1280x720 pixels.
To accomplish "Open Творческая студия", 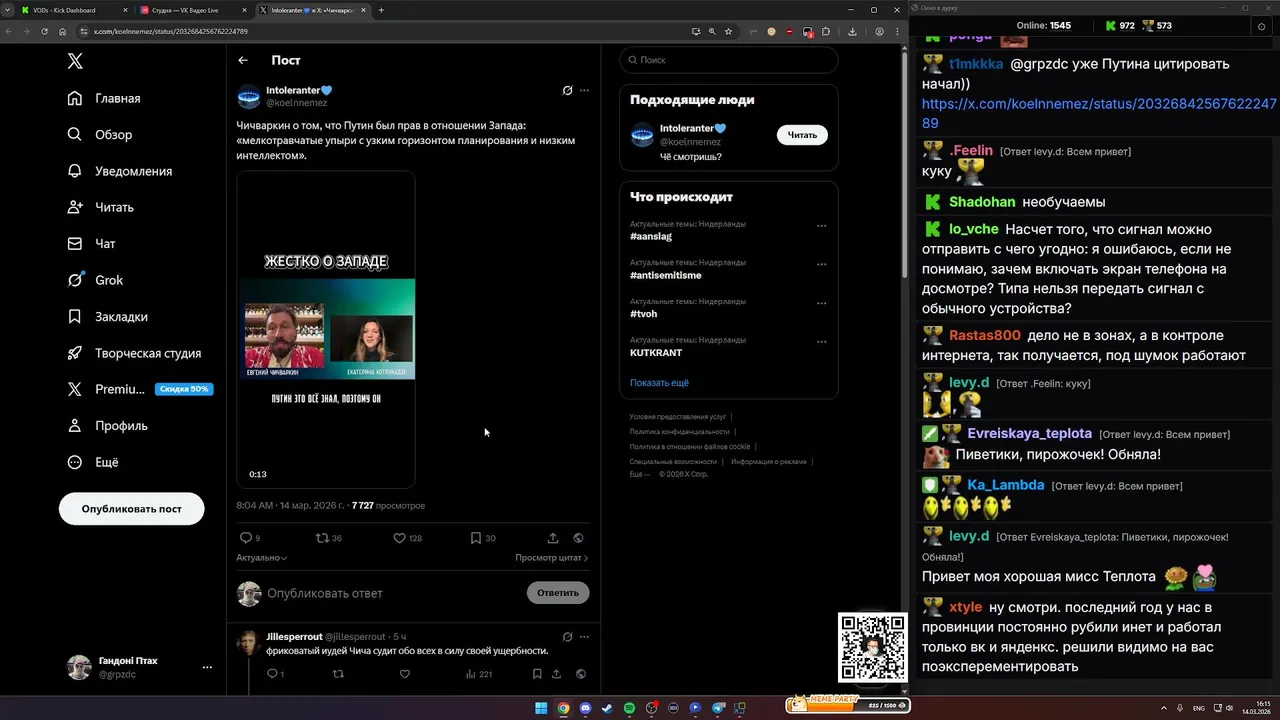I will [x=134, y=353].
